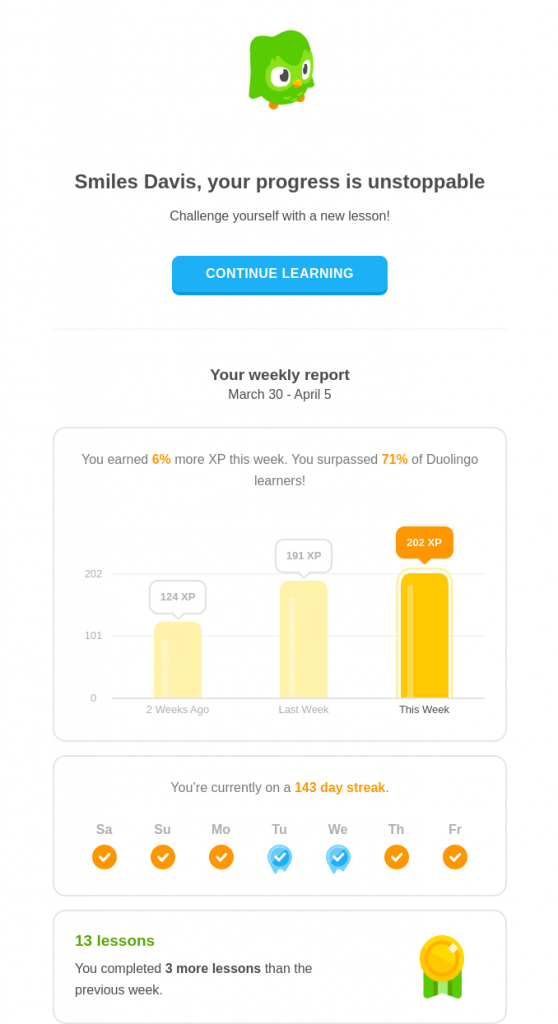Click the Saturday streak checkmark

click(x=105, y=857)
